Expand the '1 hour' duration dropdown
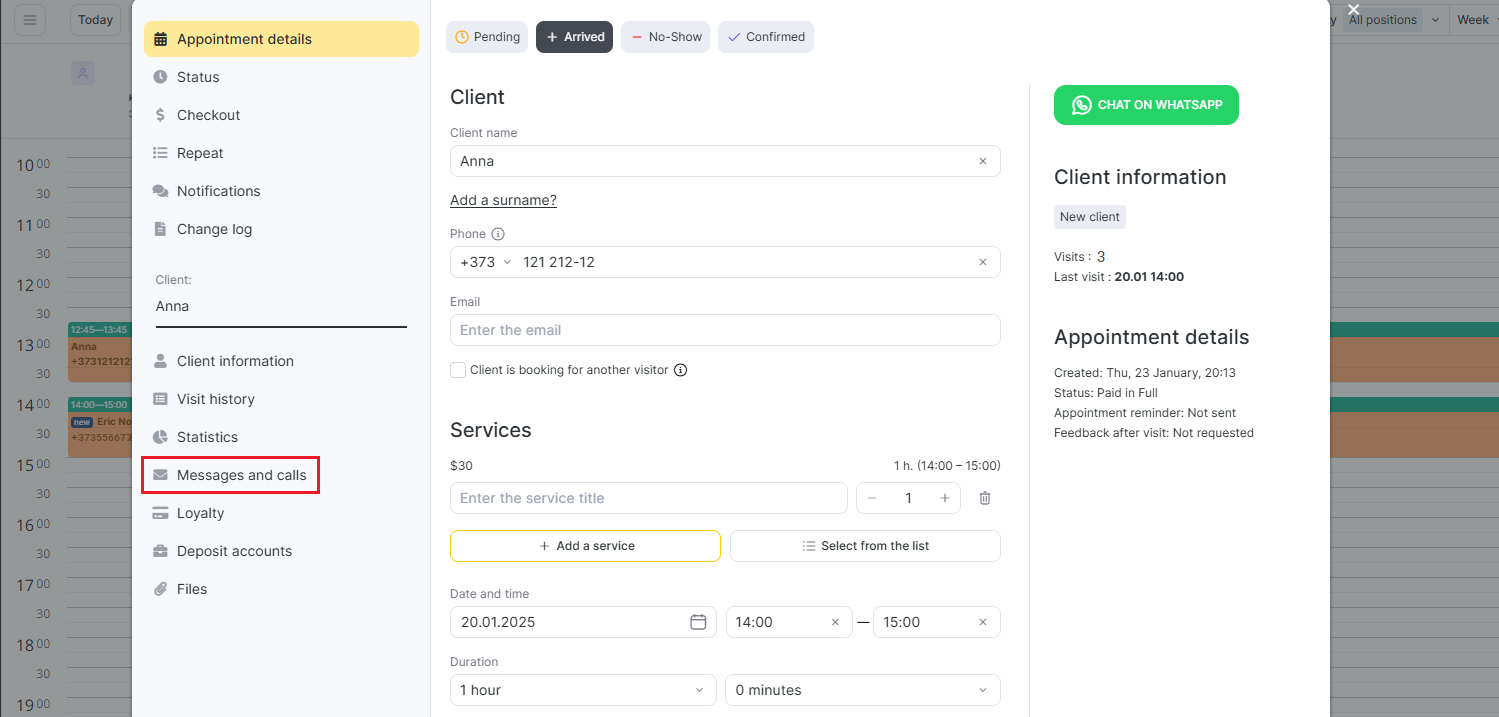The width and height of the screenshot is (1499, 717). click(583, 690)
